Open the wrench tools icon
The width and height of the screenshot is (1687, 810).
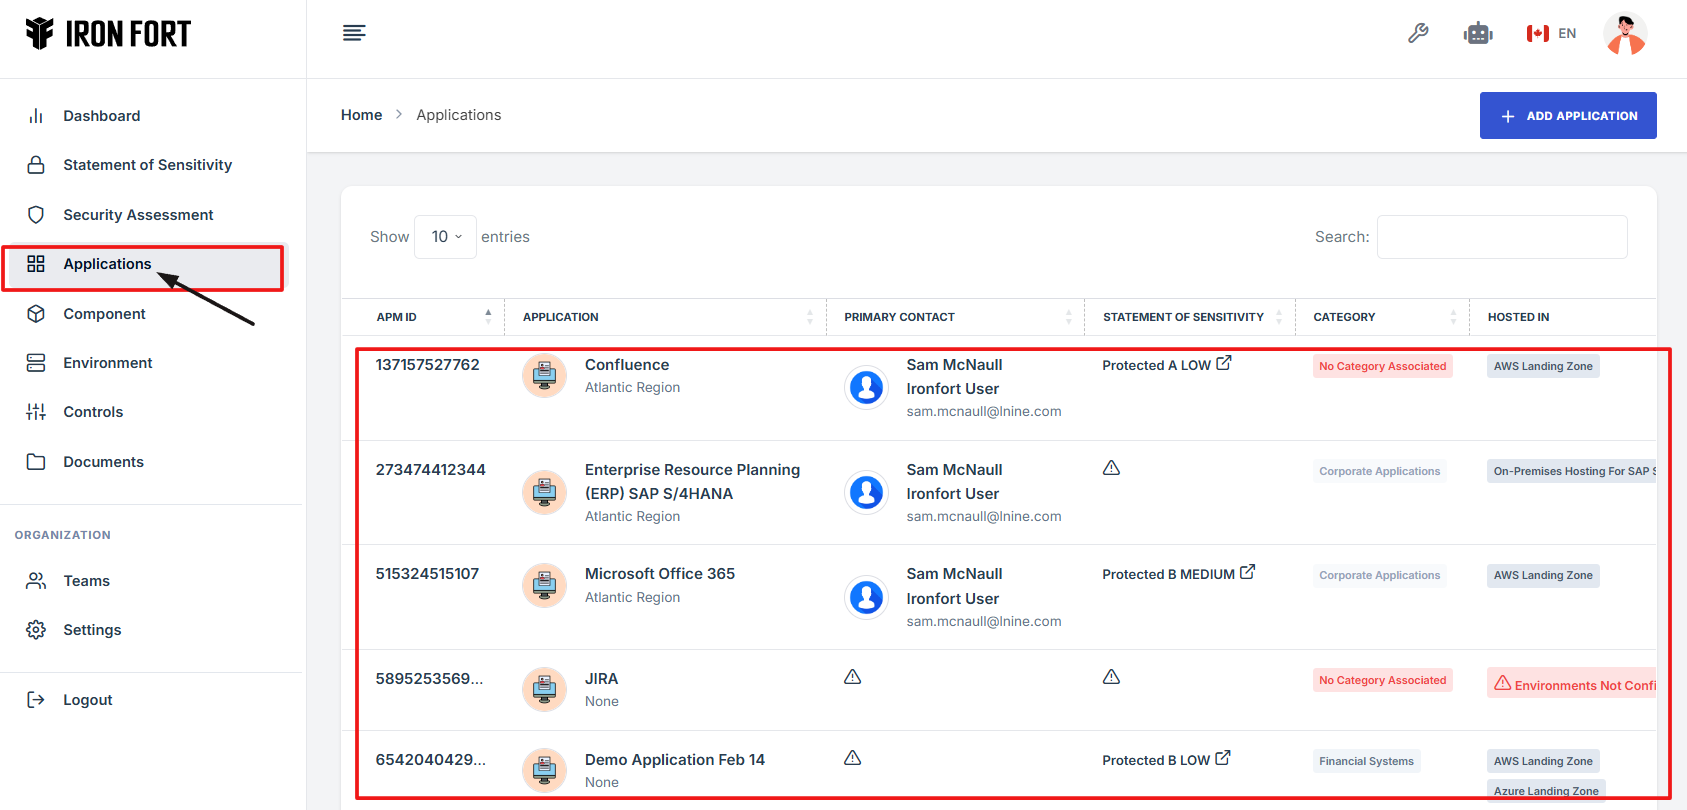click(x=1418, y=33)
